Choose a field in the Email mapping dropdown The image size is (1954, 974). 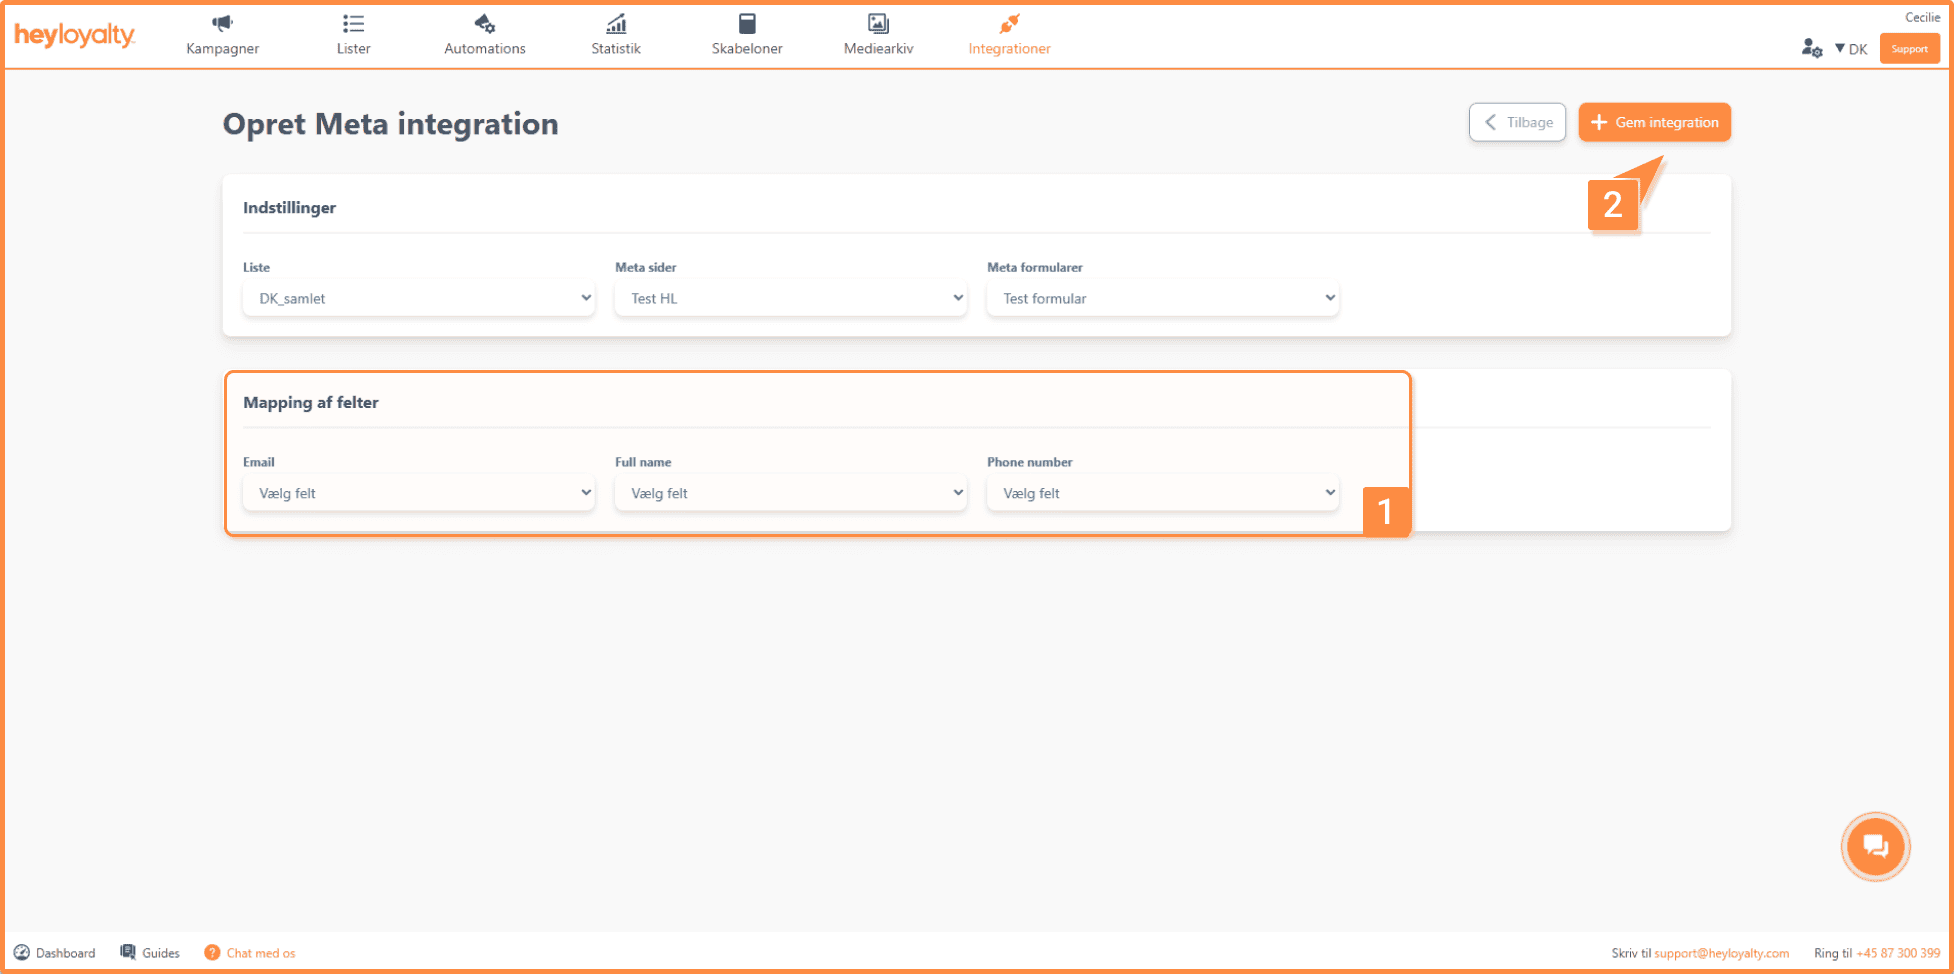418,493
